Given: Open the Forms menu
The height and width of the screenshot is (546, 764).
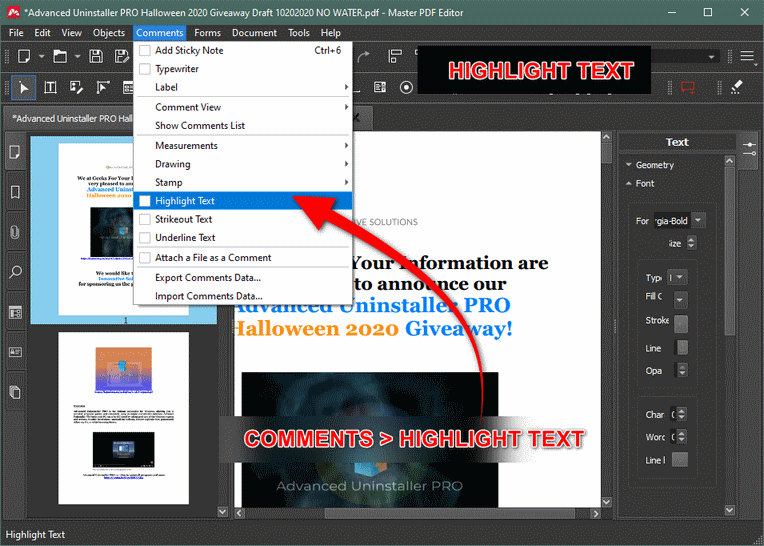Looking at the screenshot, I should 208,33.
